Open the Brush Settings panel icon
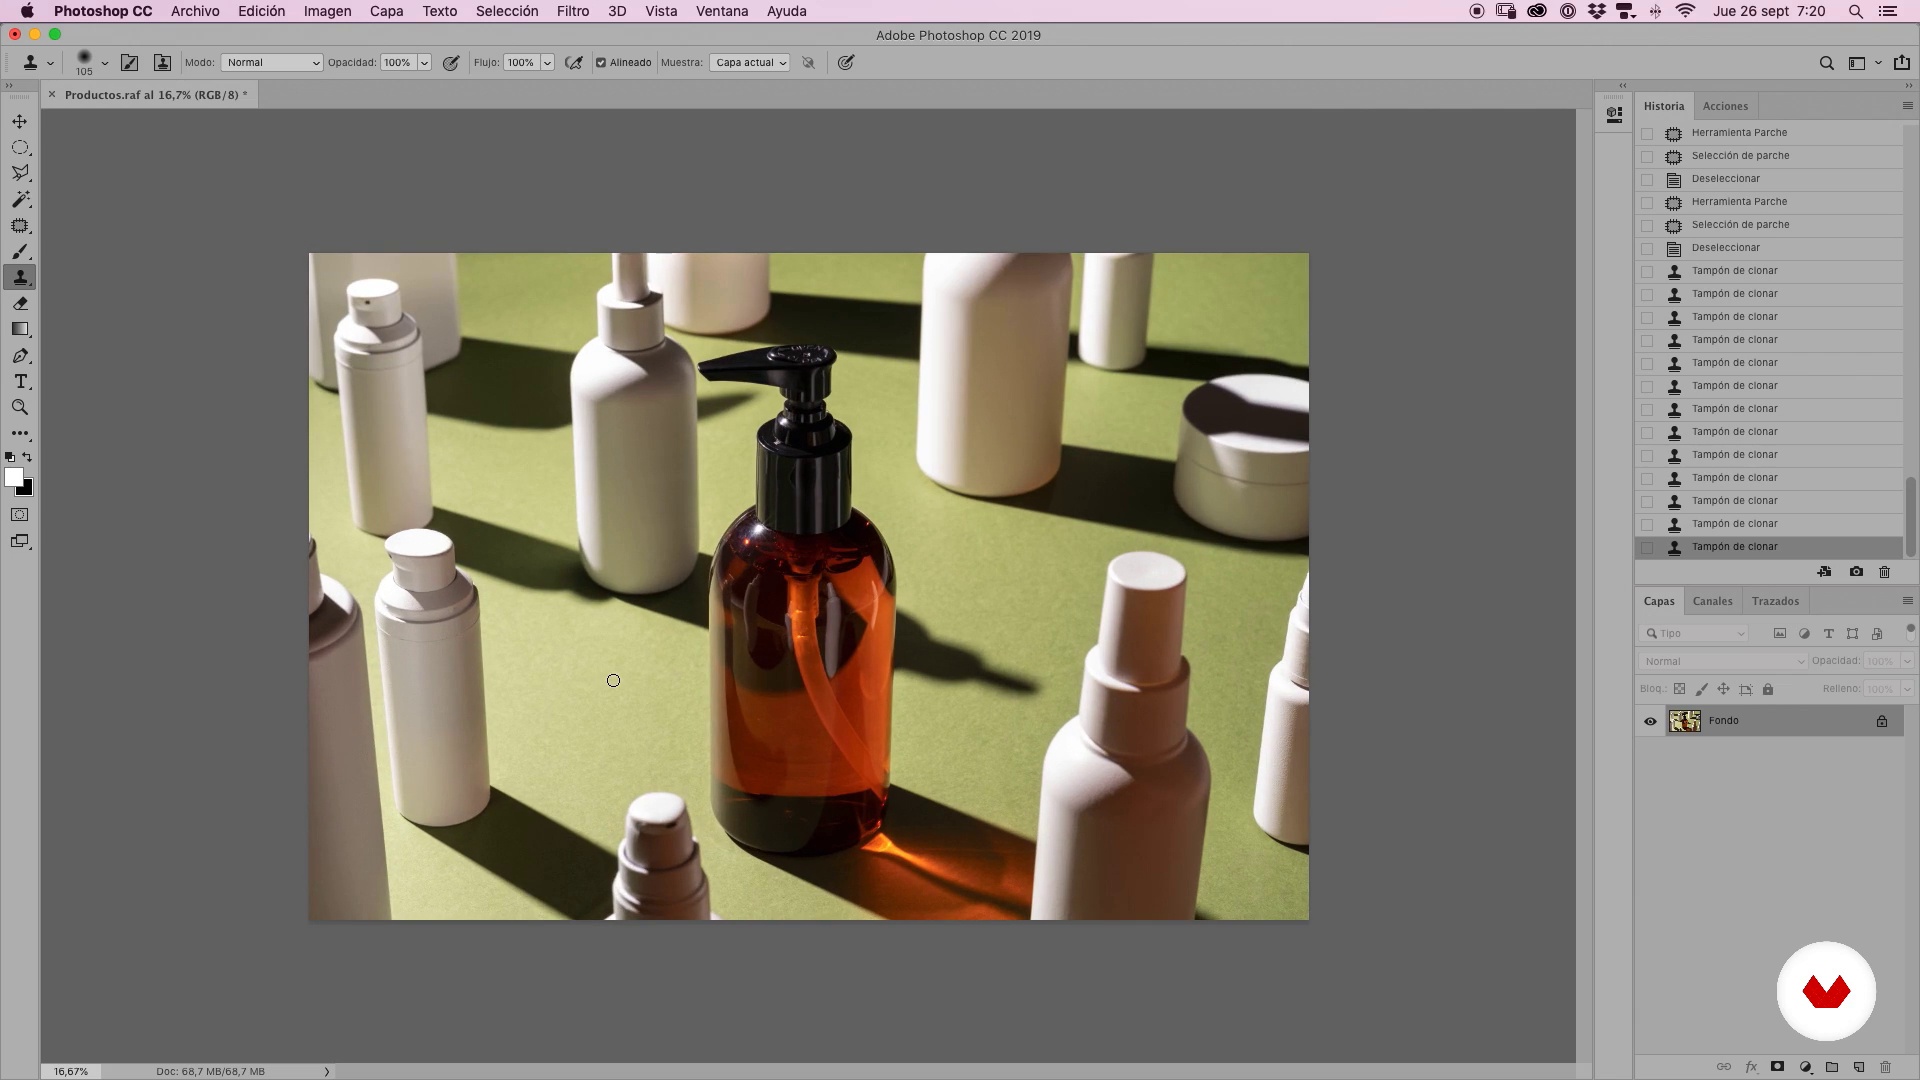Screen dimensions: 1920x1080 click(x=129, y=62)
